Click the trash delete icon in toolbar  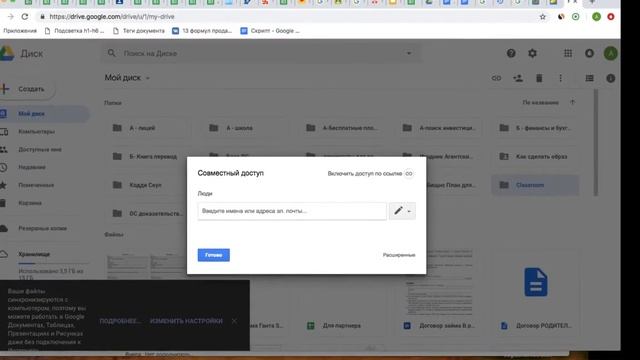point(539,78)
